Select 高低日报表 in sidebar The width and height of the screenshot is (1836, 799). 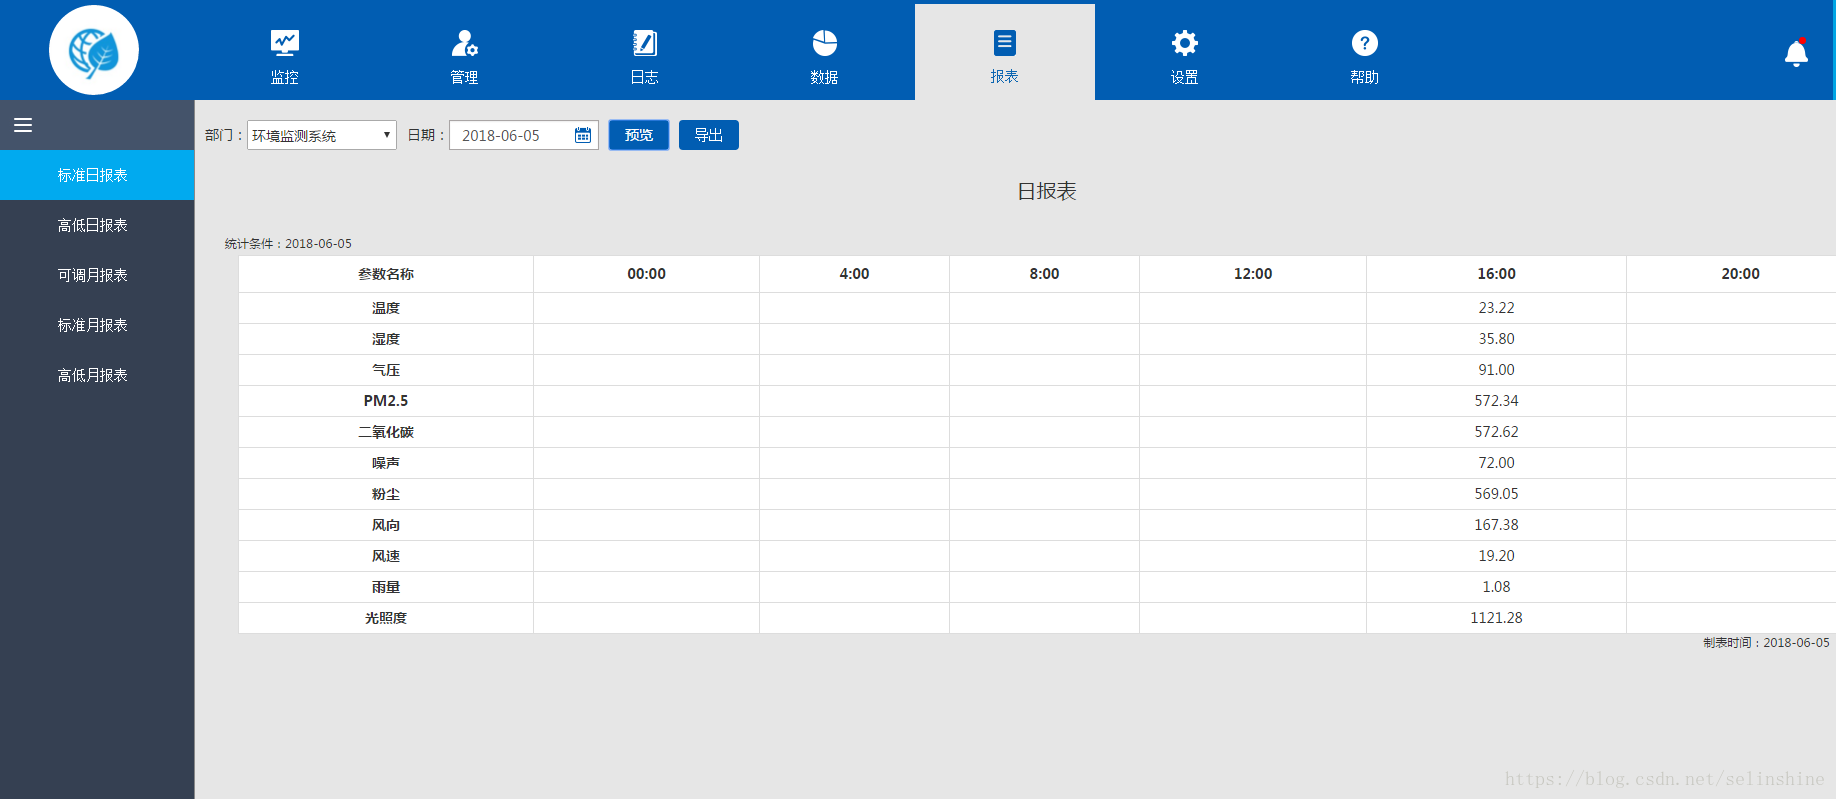[97, 225]
